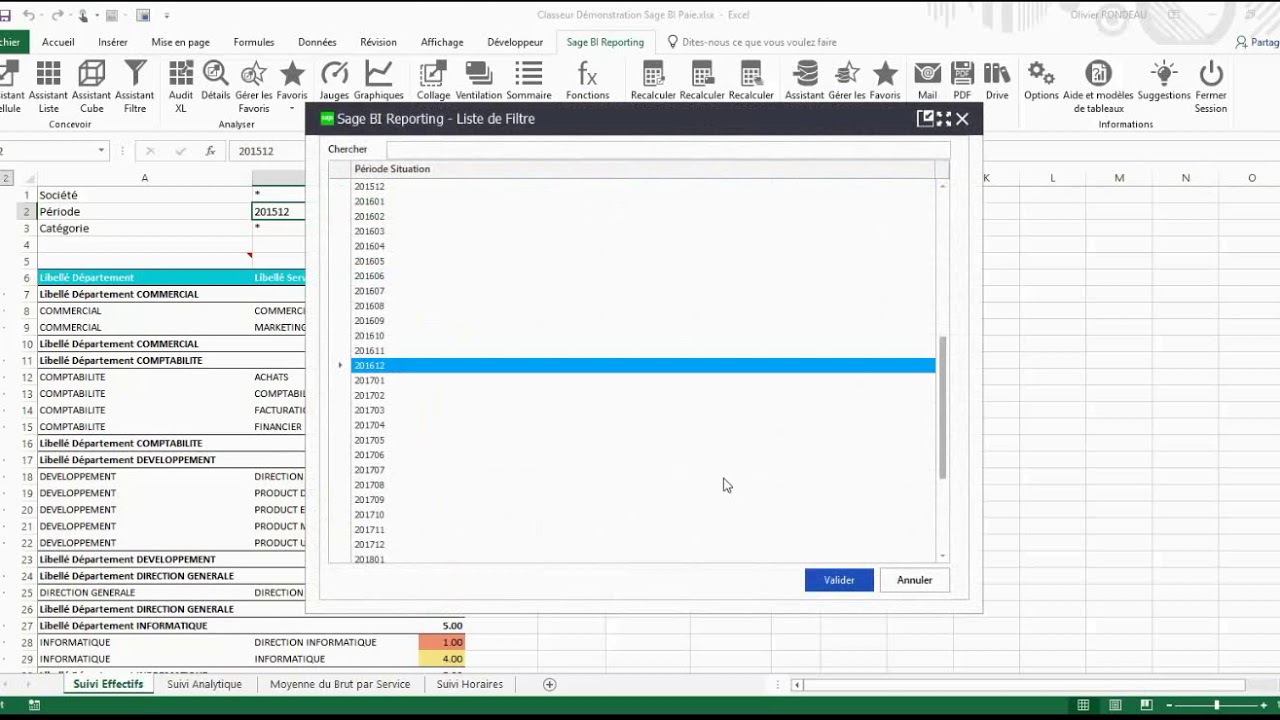Select the Sage BI Reporting ribbon tab

coord(605,42)
